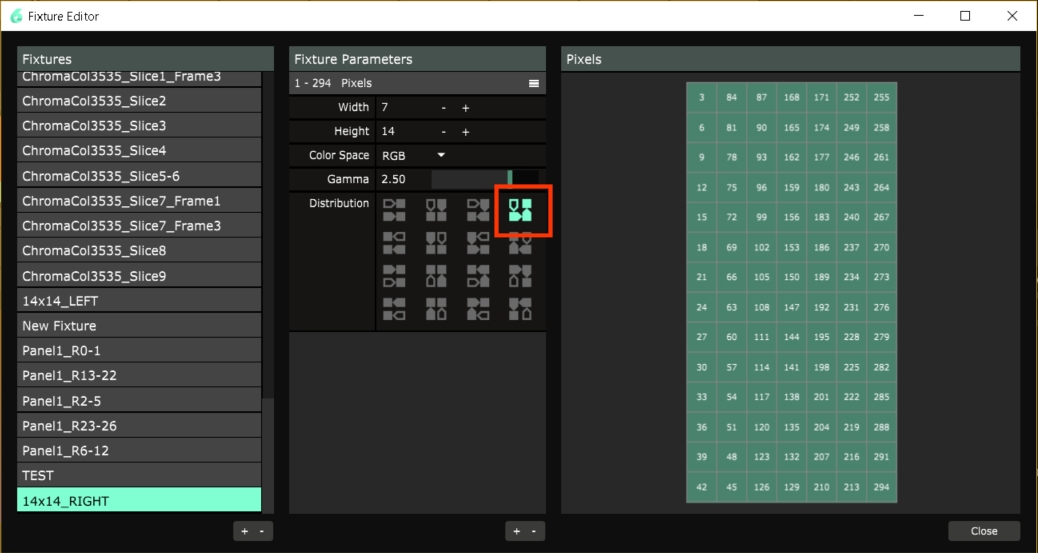Click the Width value field
The image size is (1038, 553).
click(x=404, y=107)
